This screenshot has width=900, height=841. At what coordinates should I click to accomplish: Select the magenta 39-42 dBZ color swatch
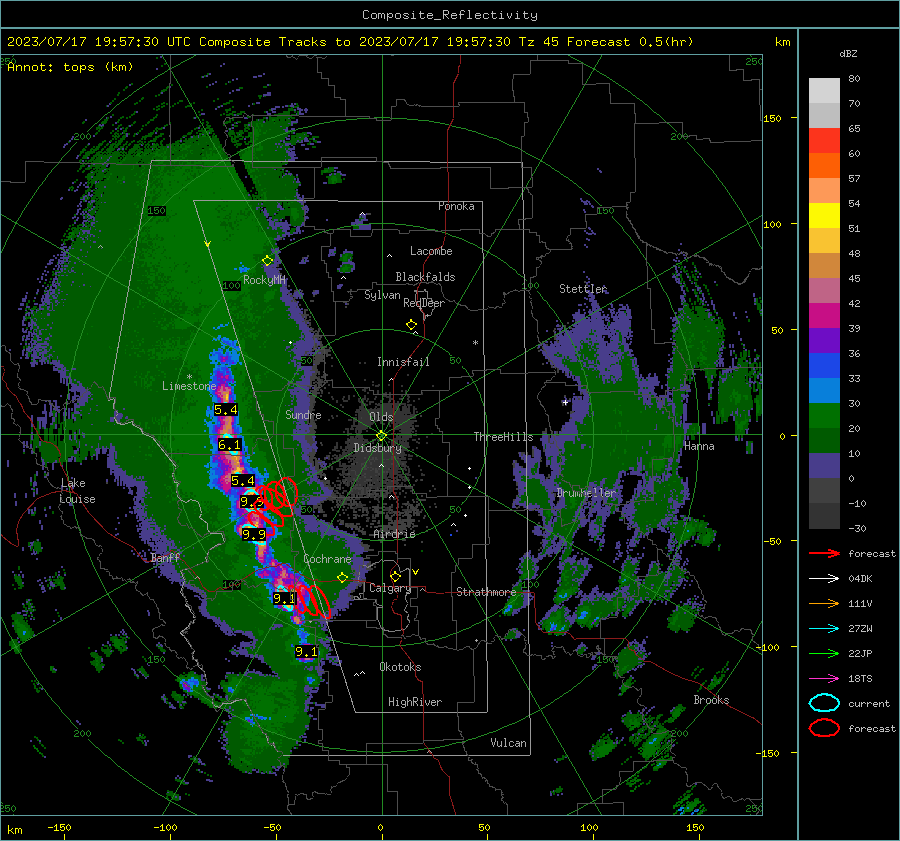[x=824, y=316]
